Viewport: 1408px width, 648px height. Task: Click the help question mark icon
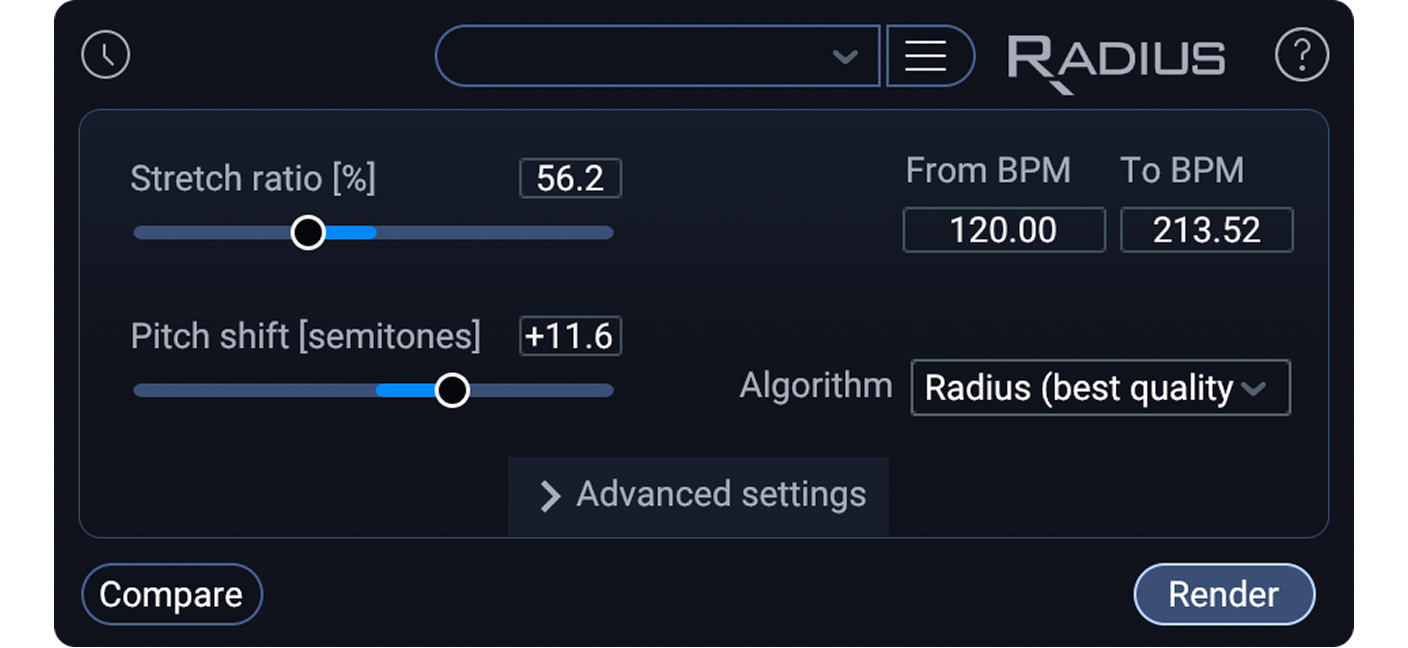[x=1301, y=55]
